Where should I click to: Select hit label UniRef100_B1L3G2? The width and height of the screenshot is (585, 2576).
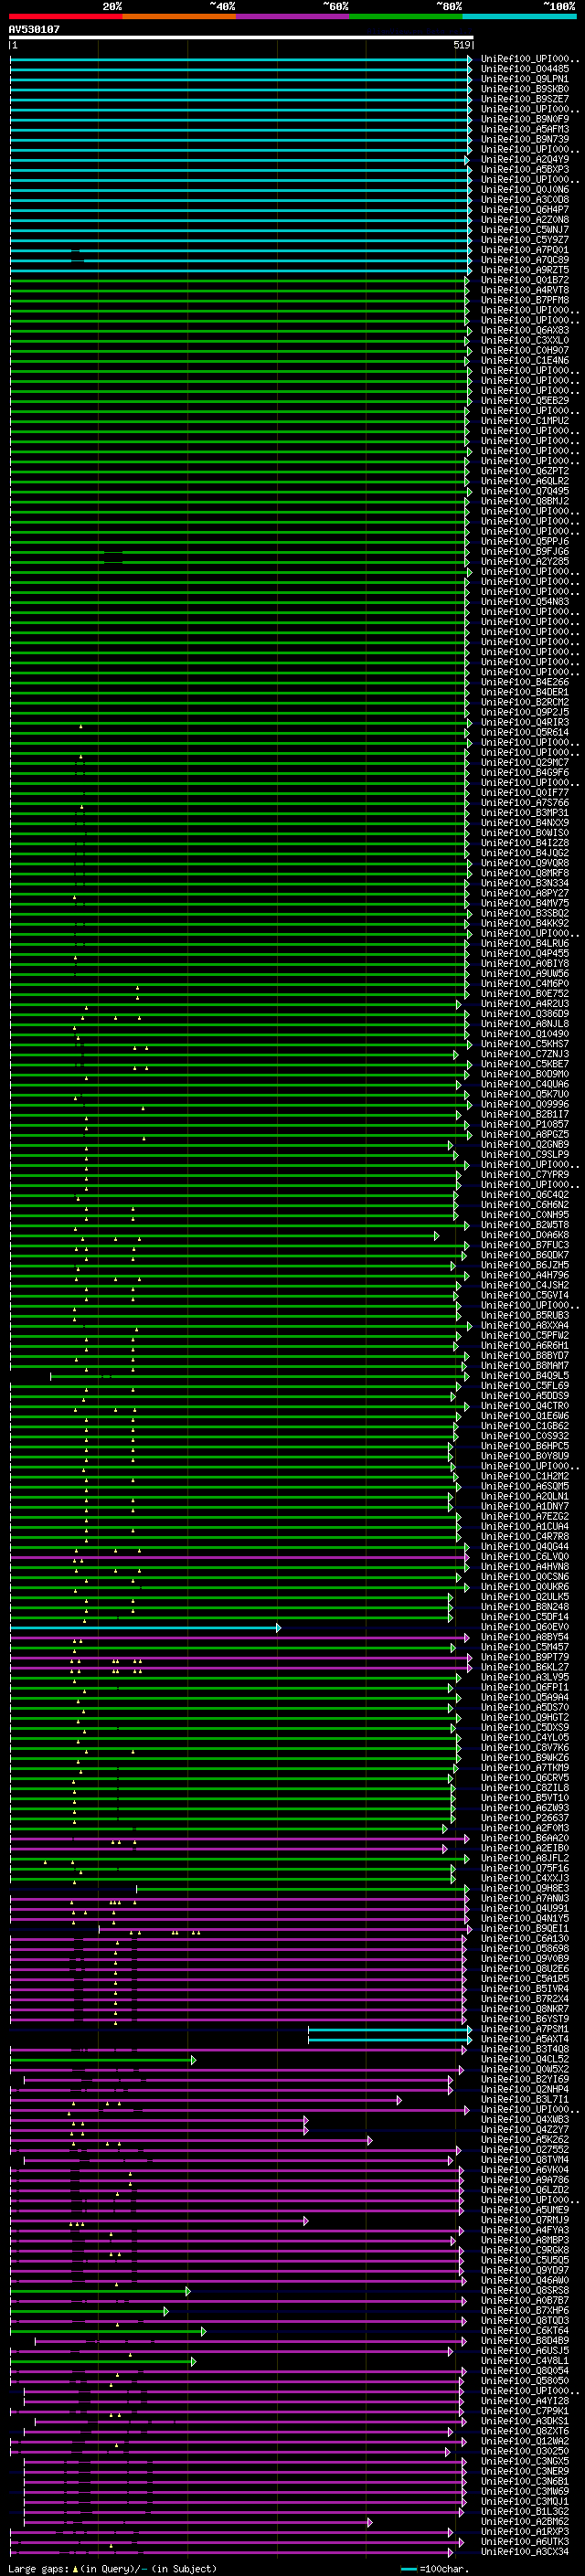[525, 2511]
